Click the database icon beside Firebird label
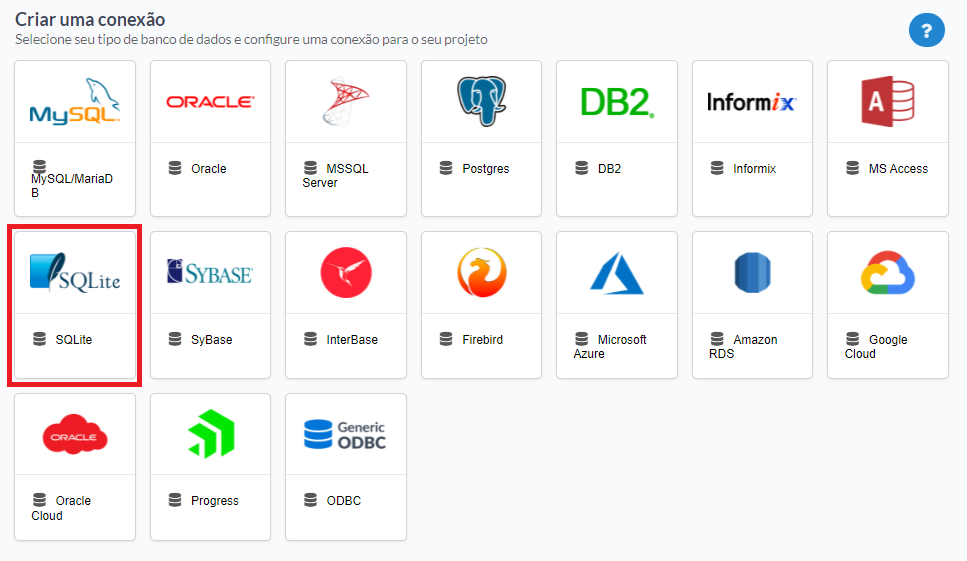 pyautogui.click(x=446, y=338)
